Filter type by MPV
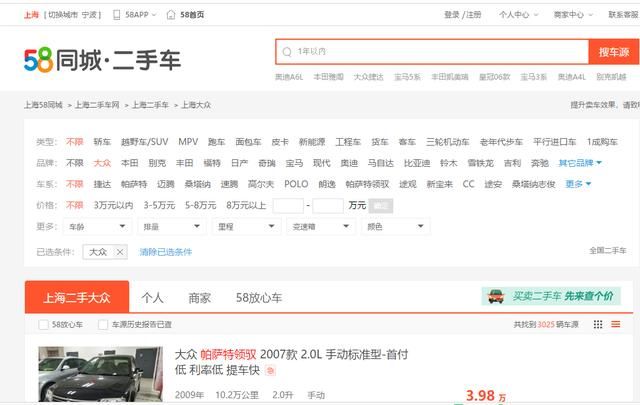The image size is (640, 405). (x=188, y=142)
